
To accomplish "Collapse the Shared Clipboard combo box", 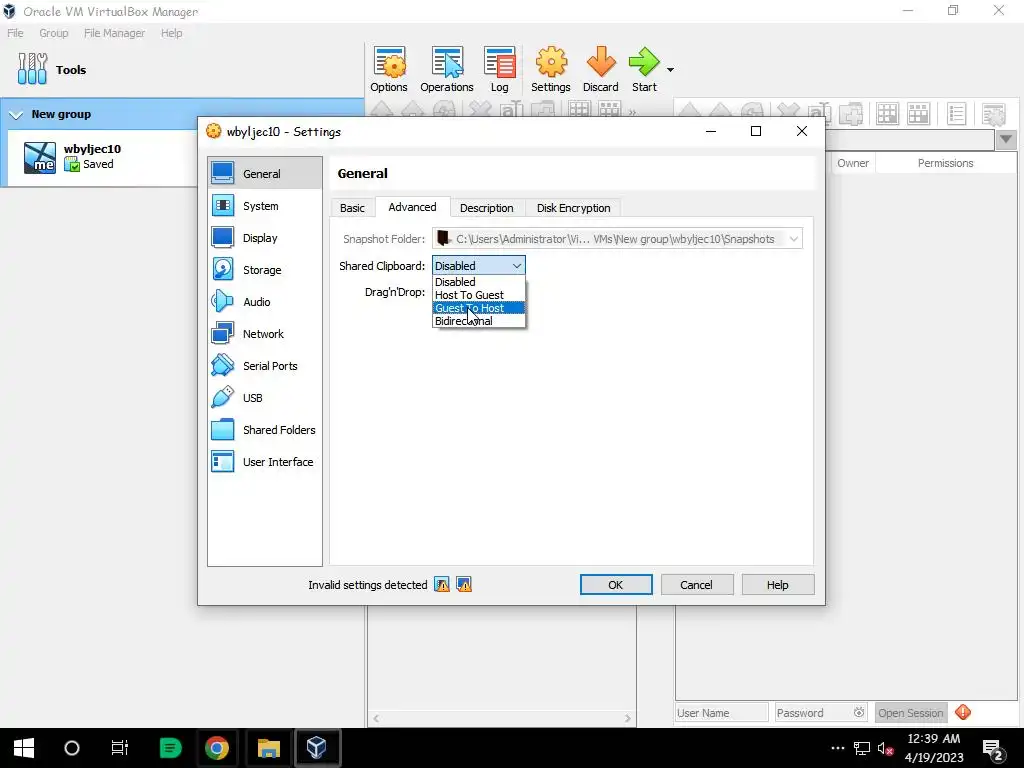I will [x=478, y=266].
